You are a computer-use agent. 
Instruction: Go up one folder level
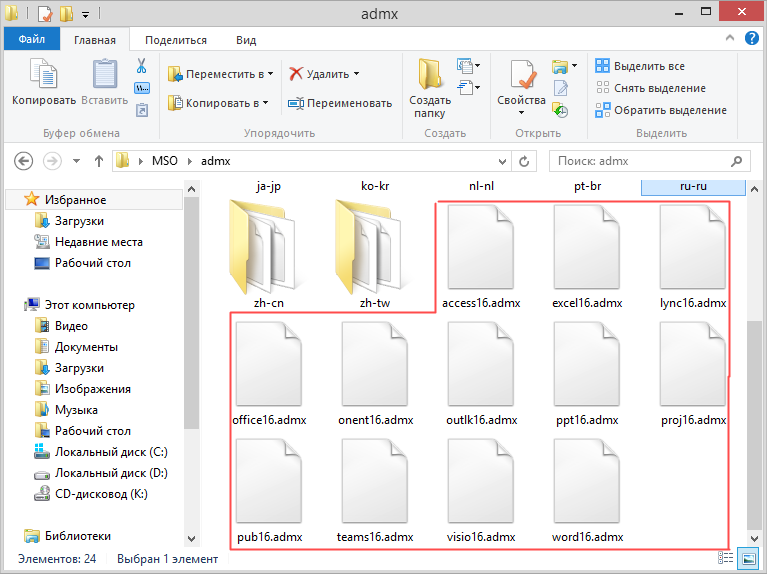[x=99, y=161]
